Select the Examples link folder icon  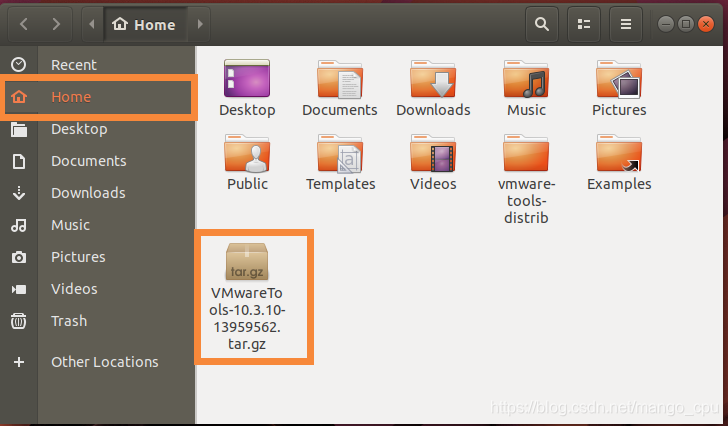pos(619,153)
